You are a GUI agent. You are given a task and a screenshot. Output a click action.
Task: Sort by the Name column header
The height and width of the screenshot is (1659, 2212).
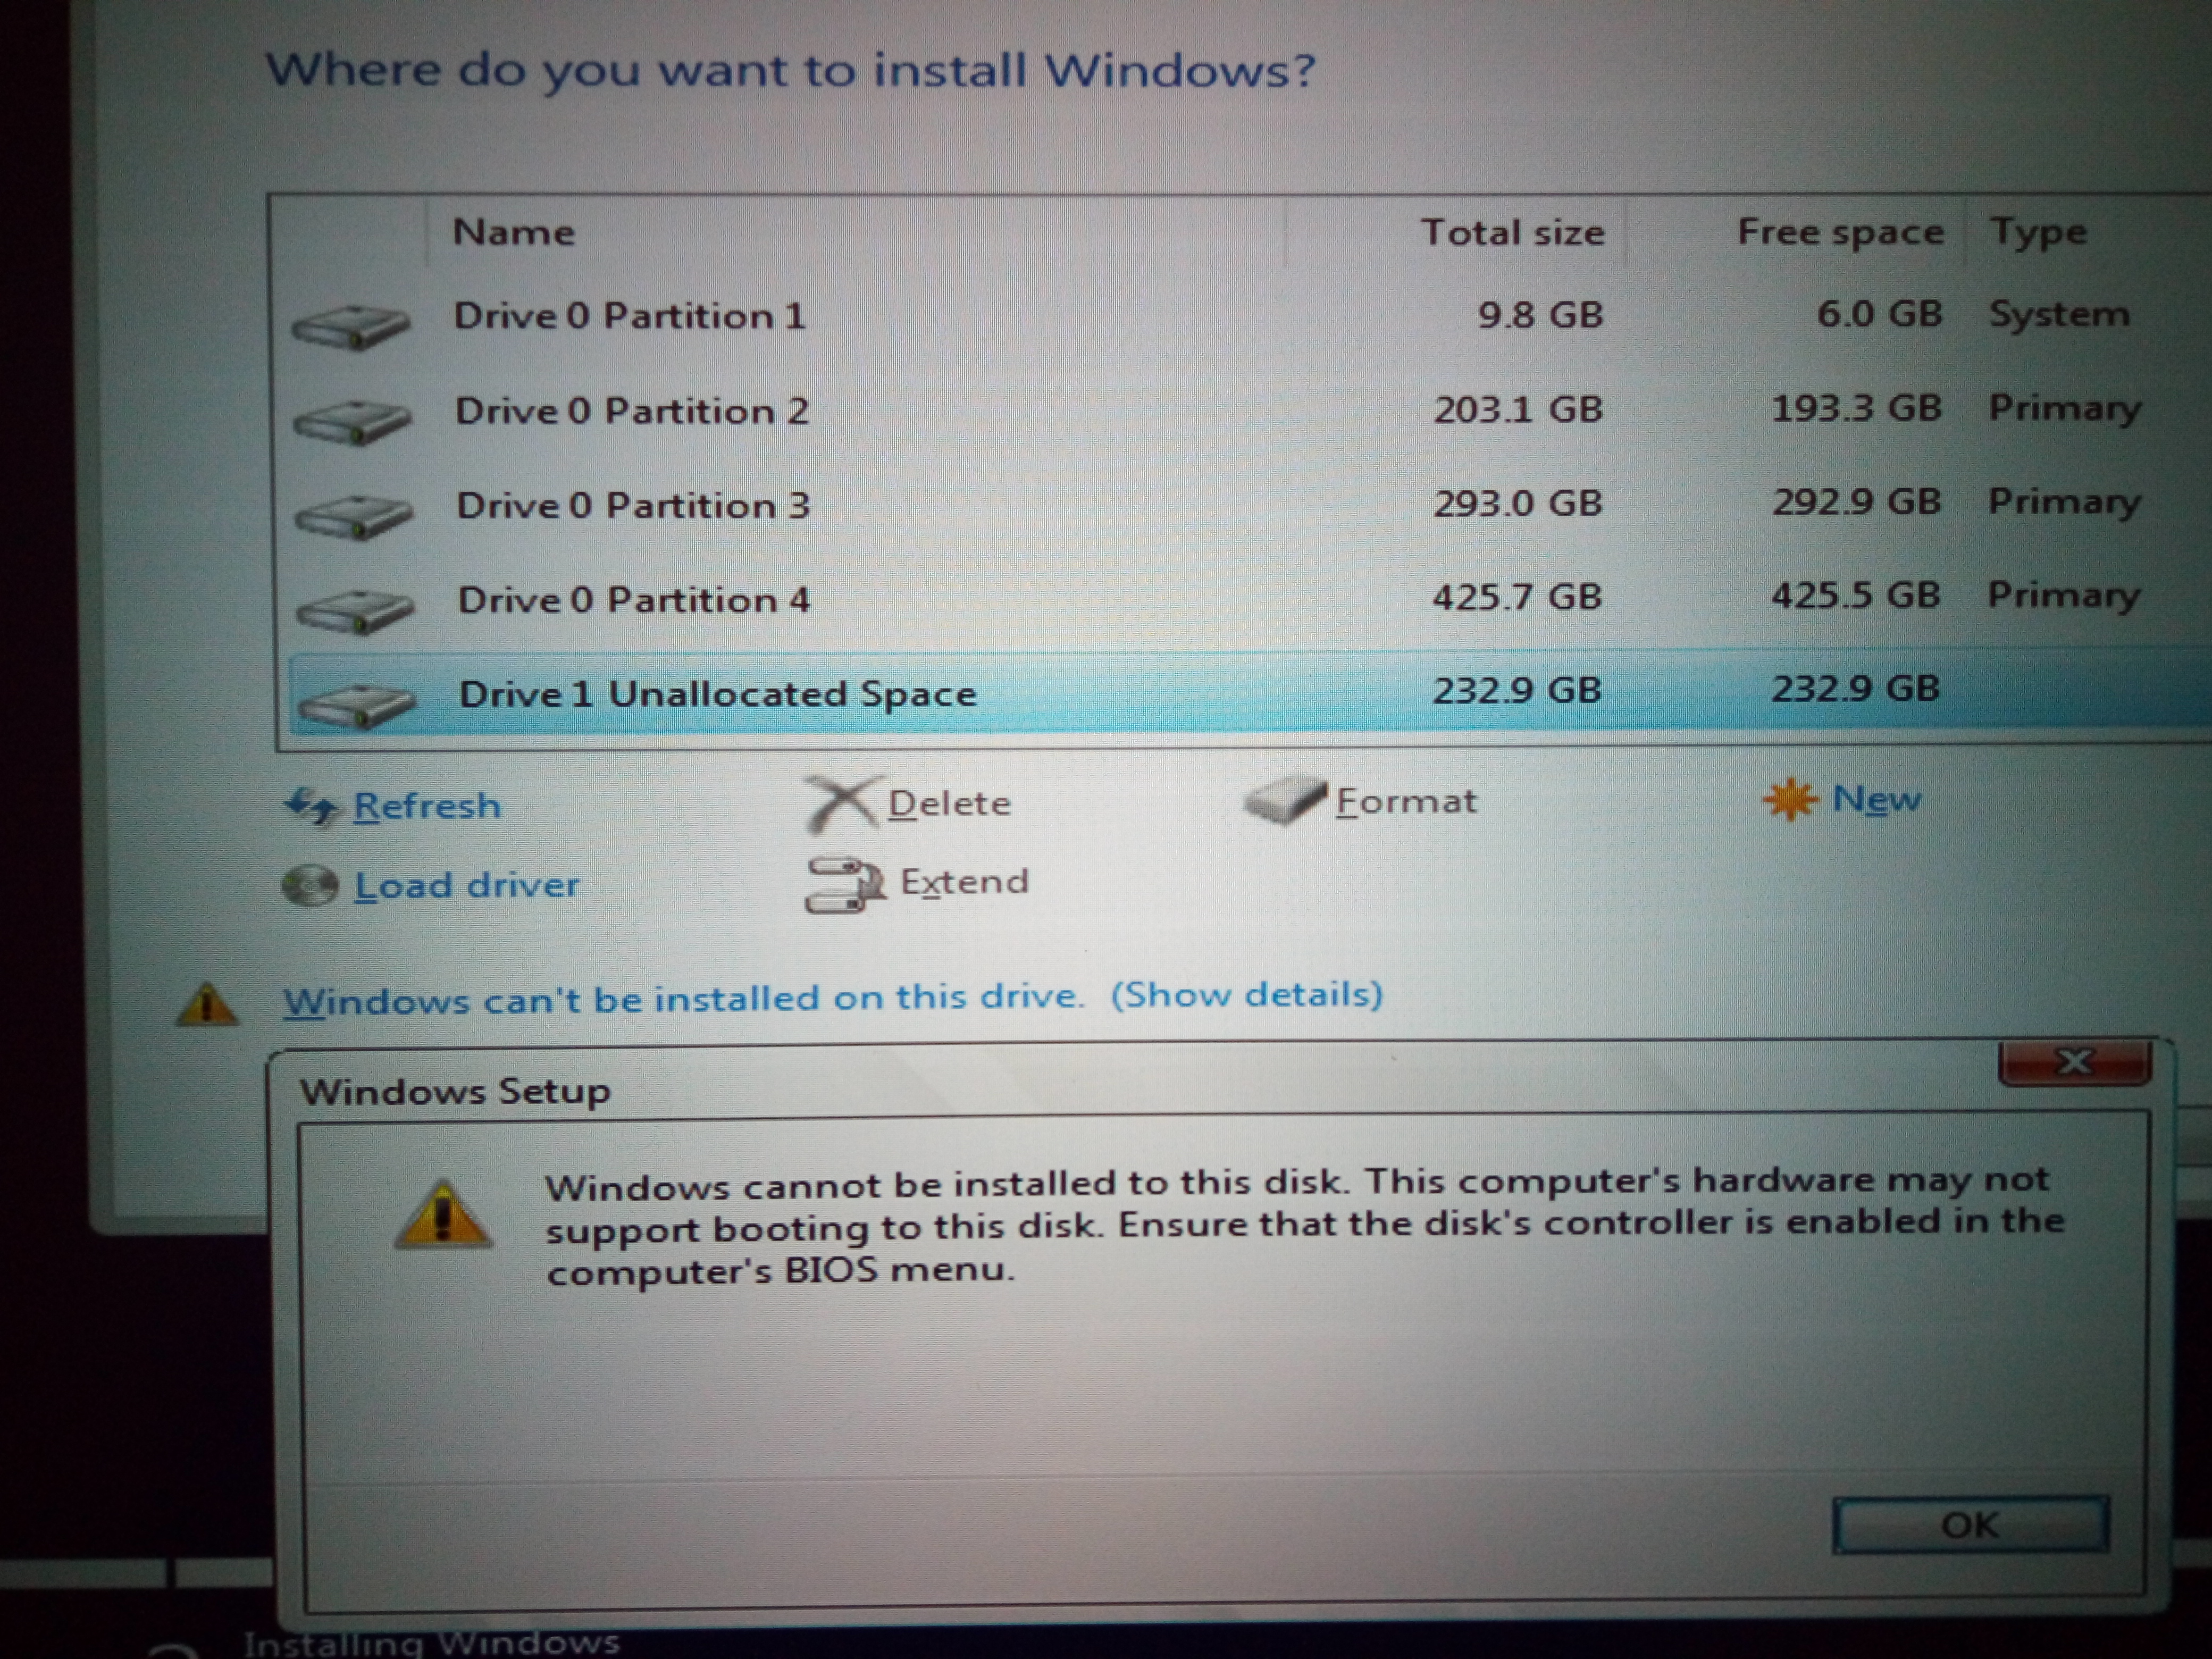856,232
